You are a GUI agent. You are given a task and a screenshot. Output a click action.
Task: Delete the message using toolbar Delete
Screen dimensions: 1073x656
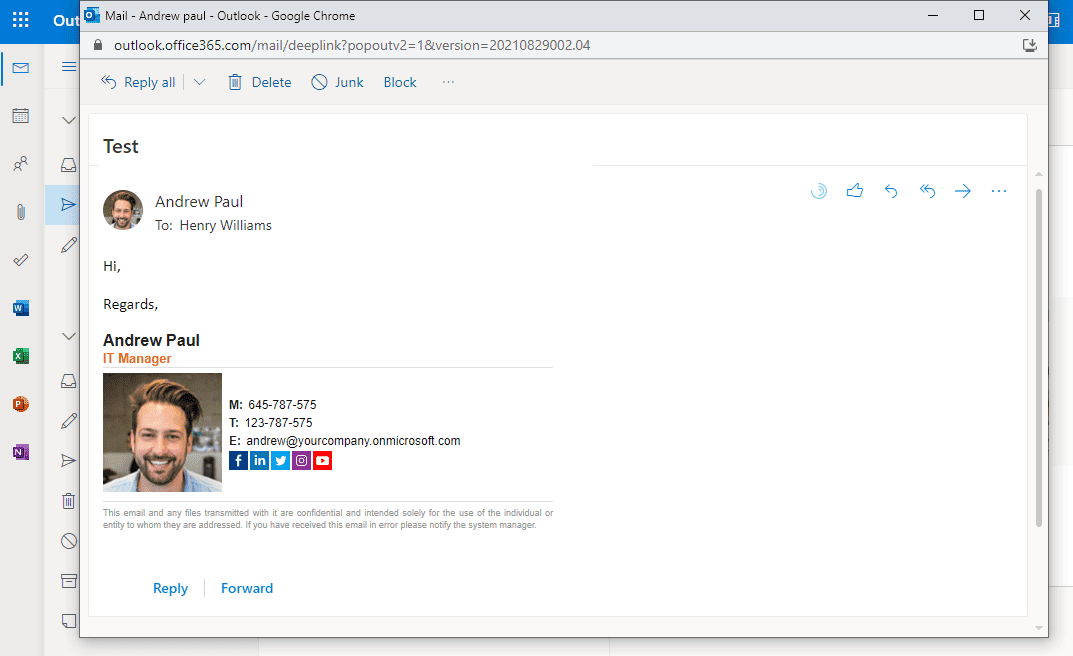click(x=259, y=82)
